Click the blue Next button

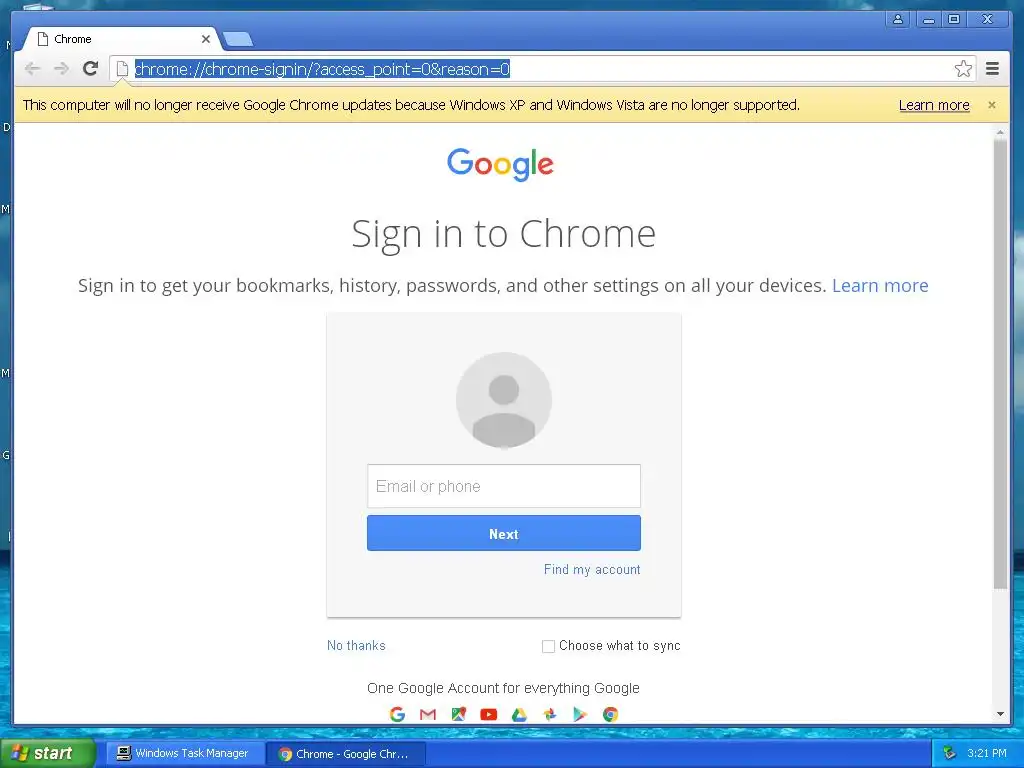tap(504, 533)
